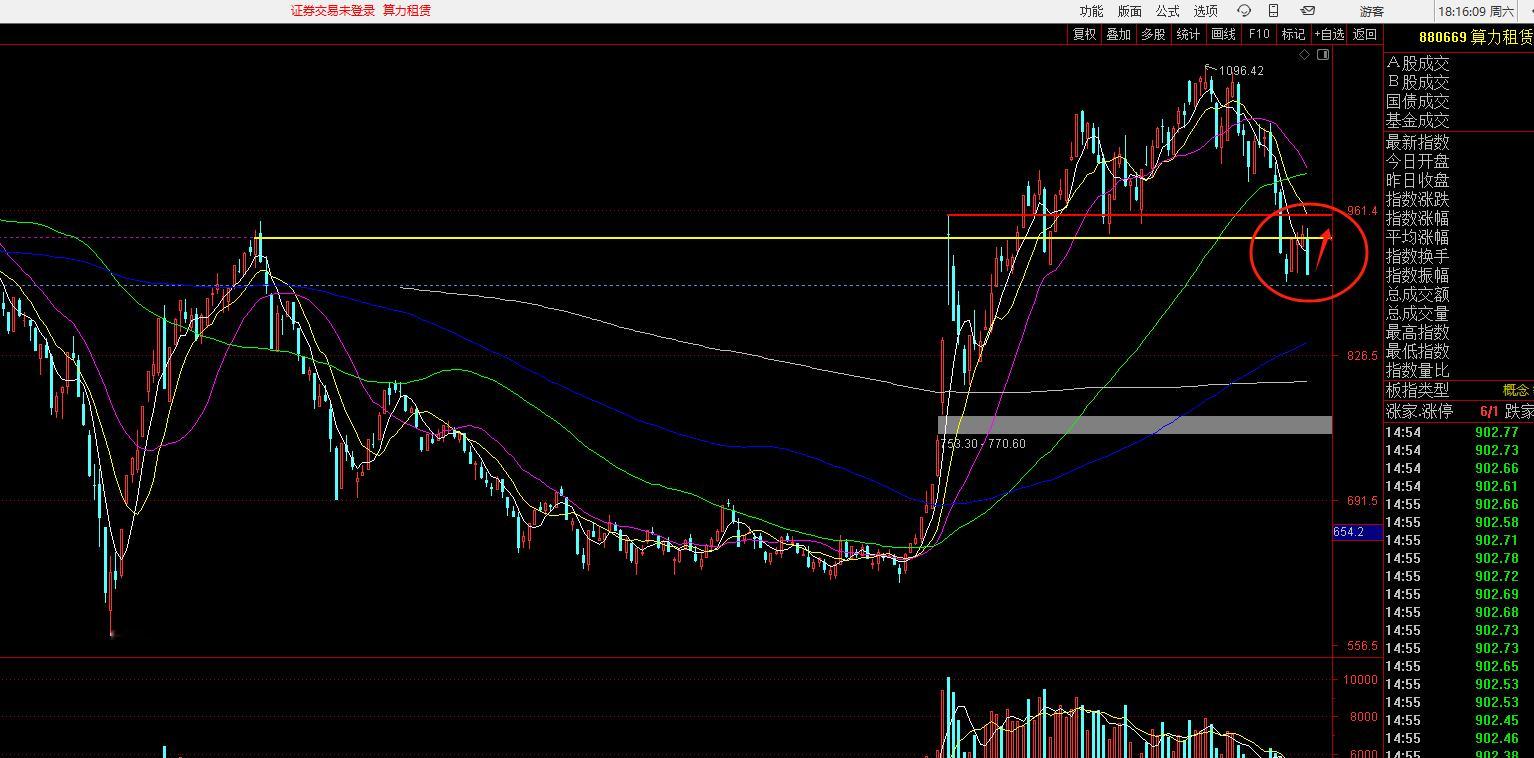
Task: Click the 复权 toolbar button
Action: (1085, 34)
